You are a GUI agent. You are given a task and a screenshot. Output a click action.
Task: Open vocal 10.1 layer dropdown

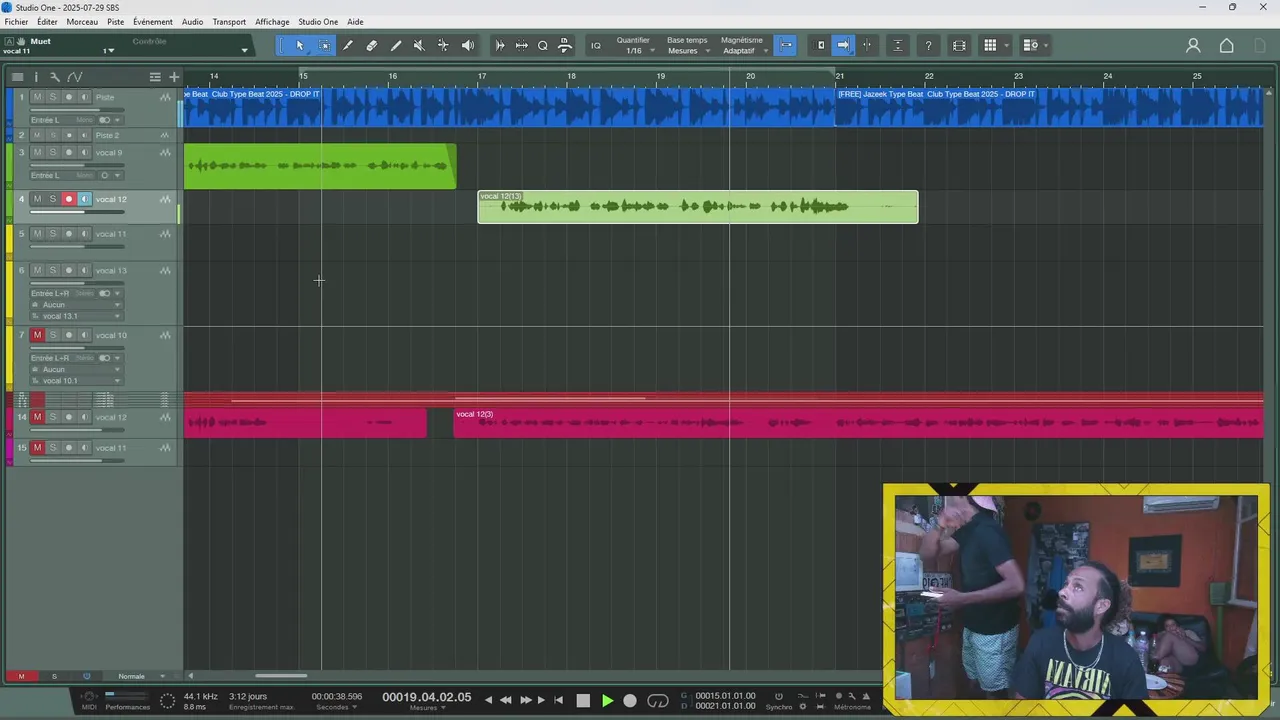(76, 381)
